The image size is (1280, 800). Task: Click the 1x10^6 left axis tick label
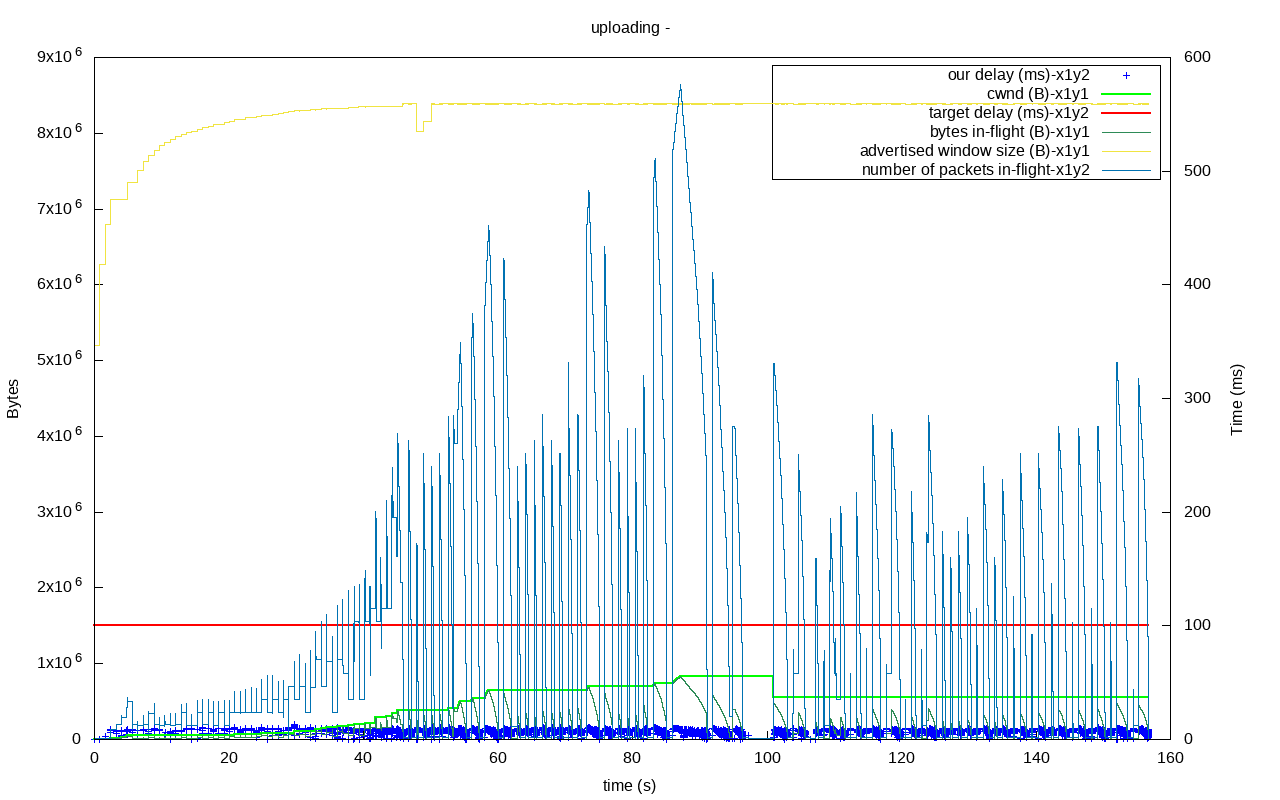59,662
